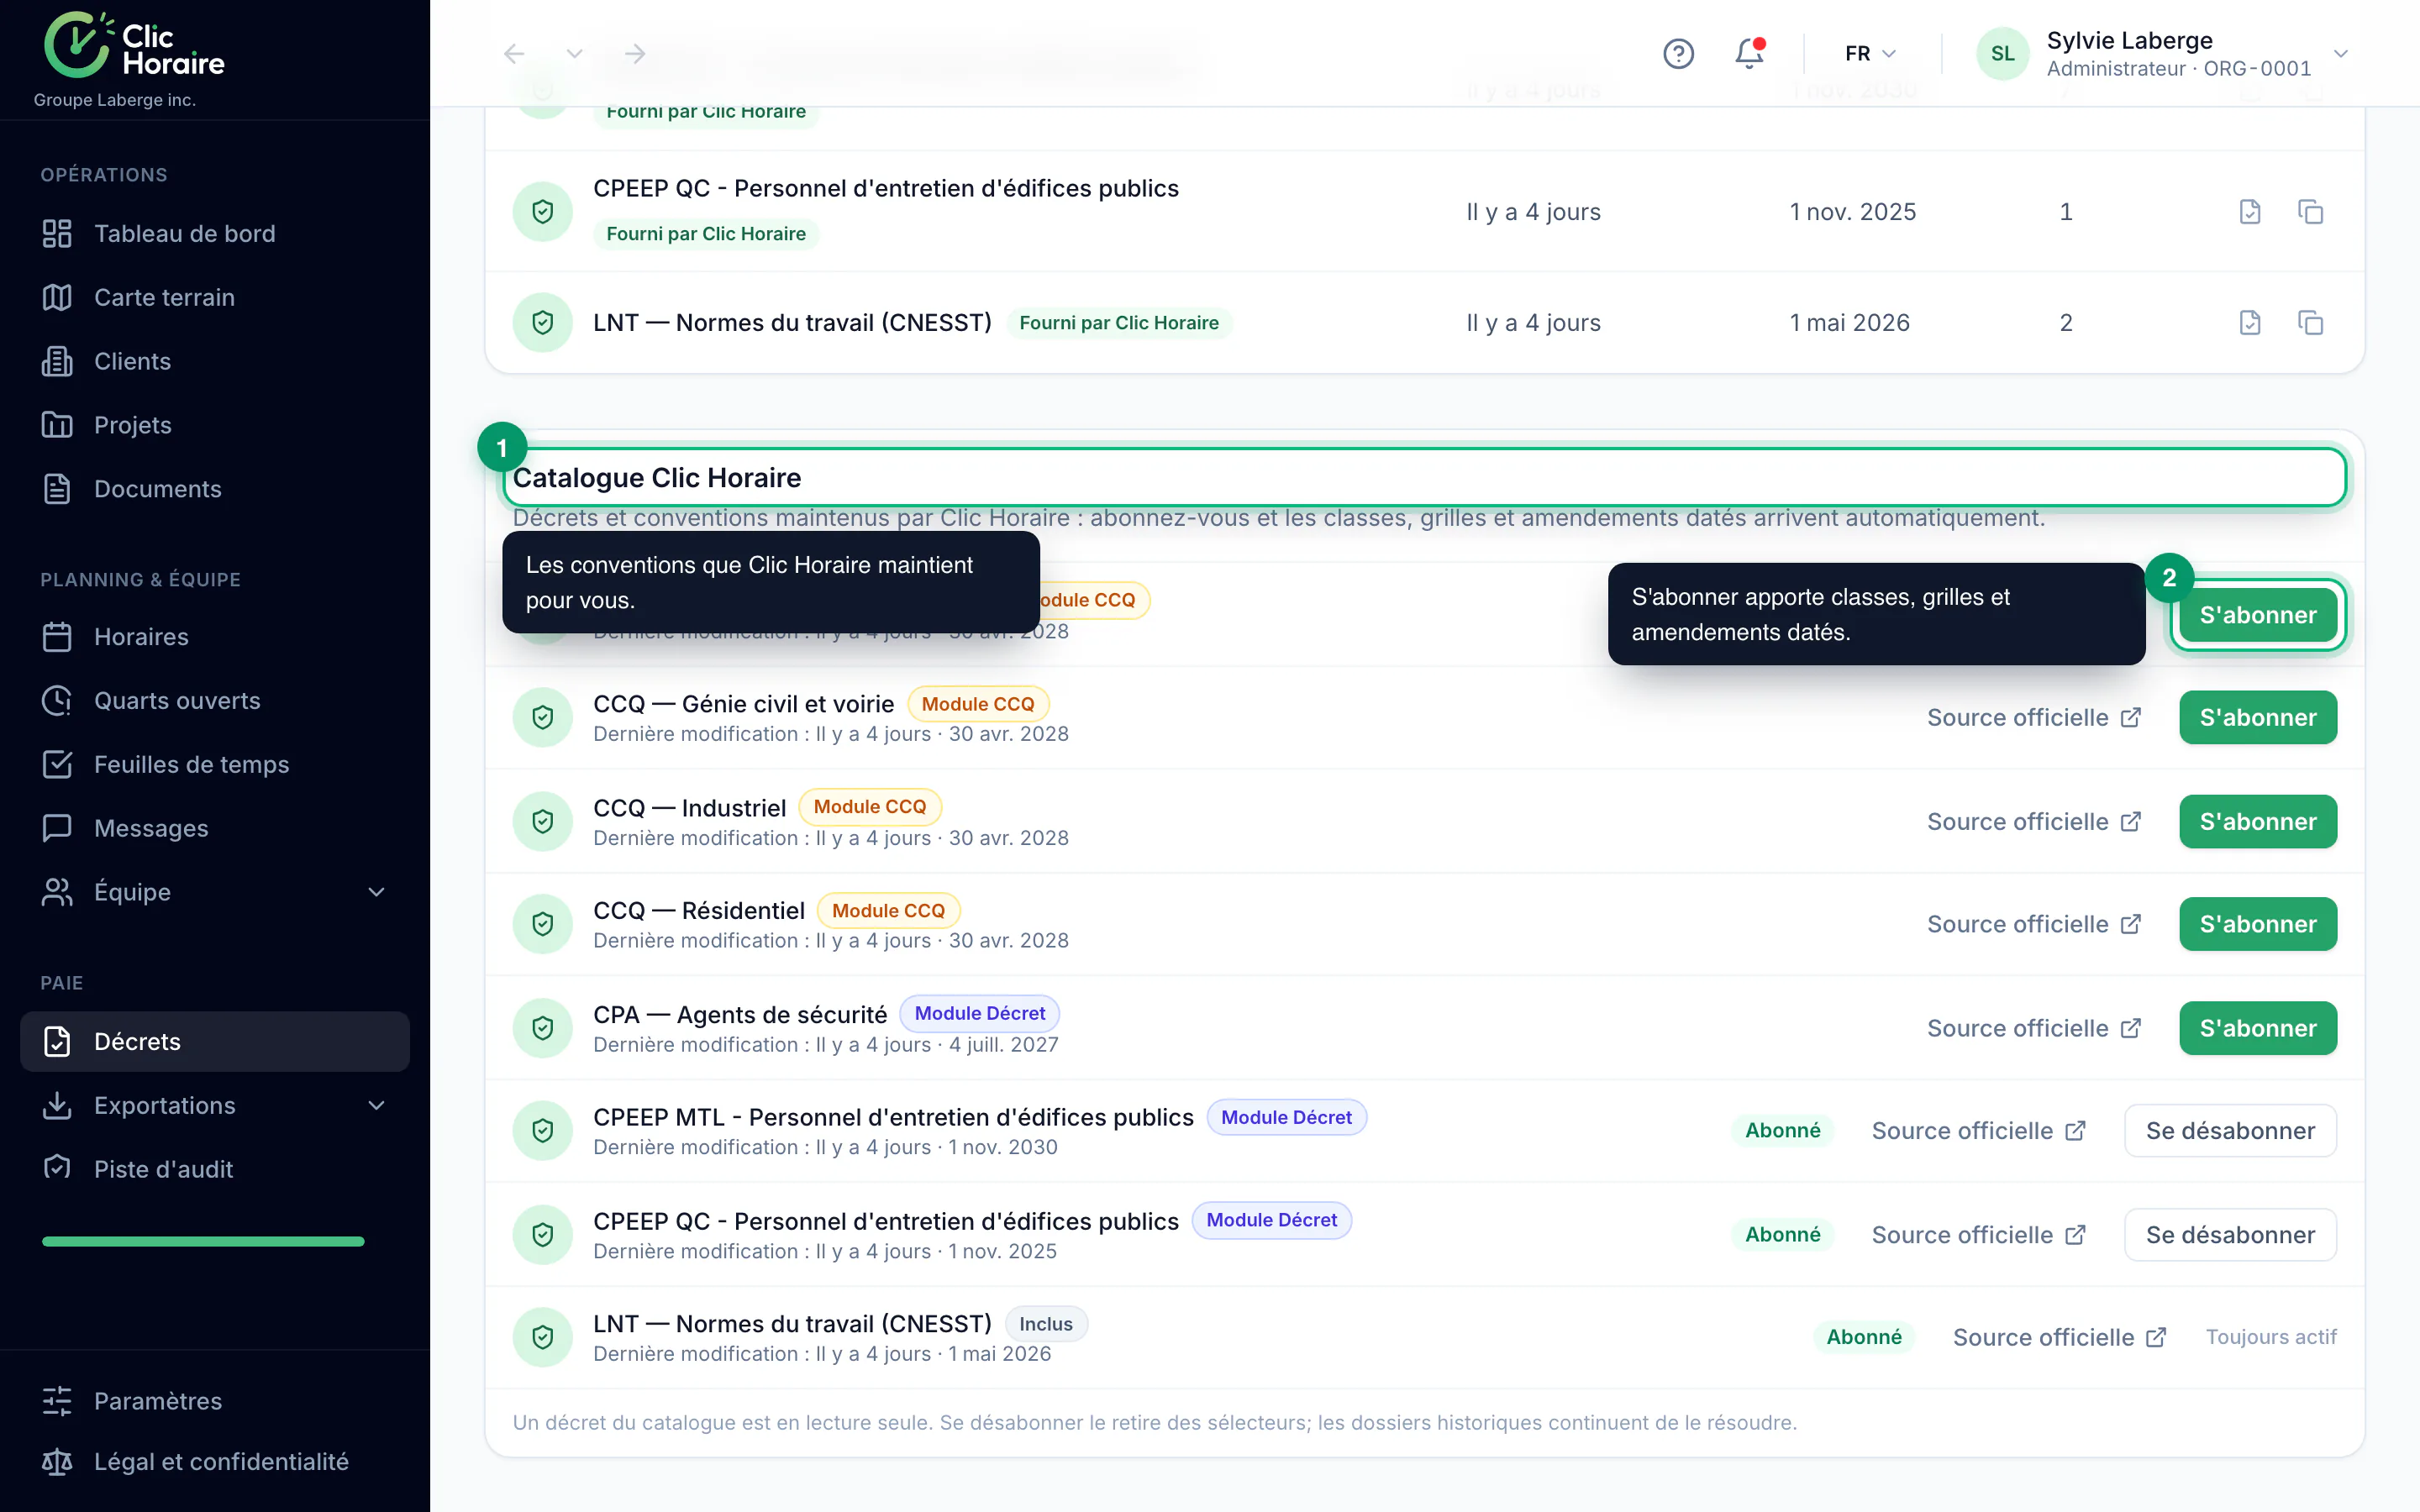Go forward with the right arrow

pos(635,54)
